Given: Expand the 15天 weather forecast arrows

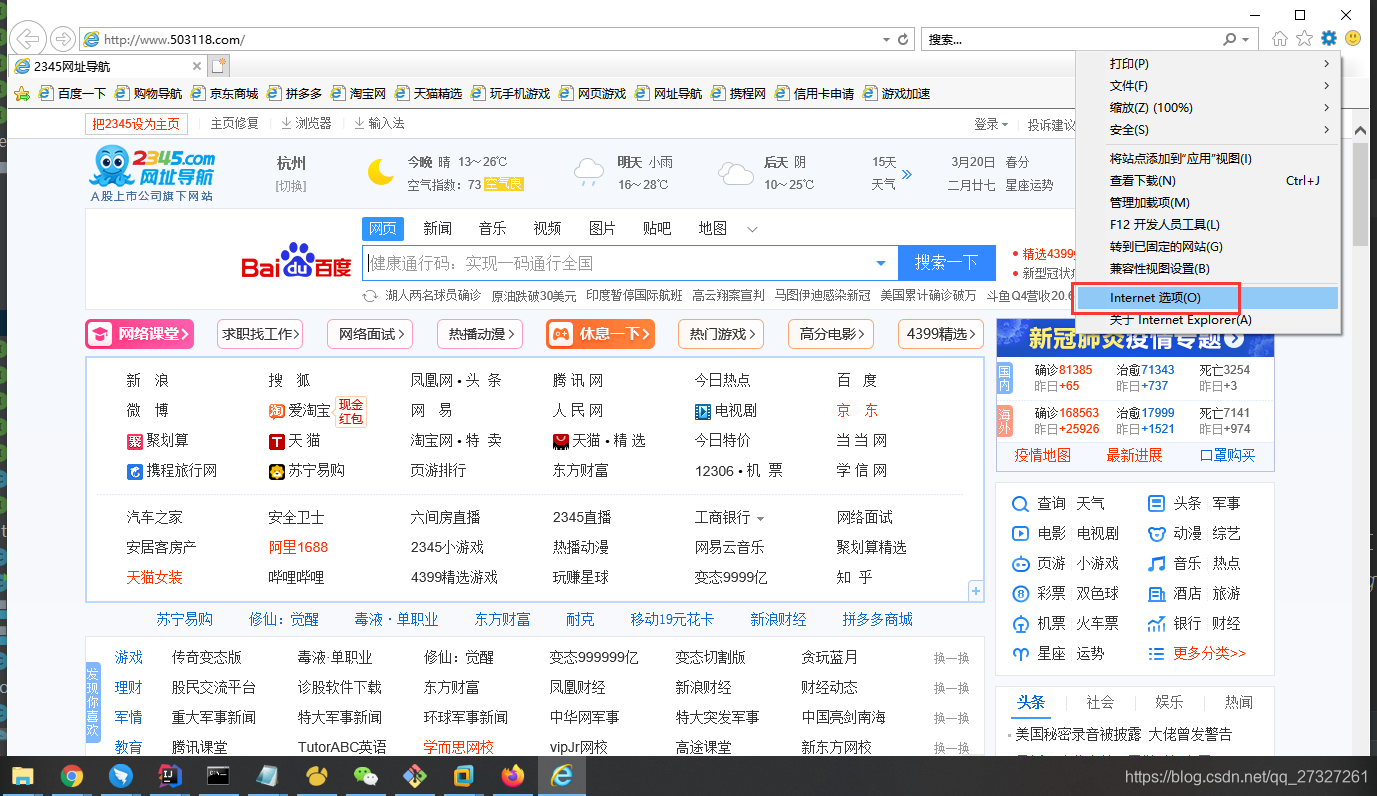Looking at the screenshot, I should coord(907,174).
